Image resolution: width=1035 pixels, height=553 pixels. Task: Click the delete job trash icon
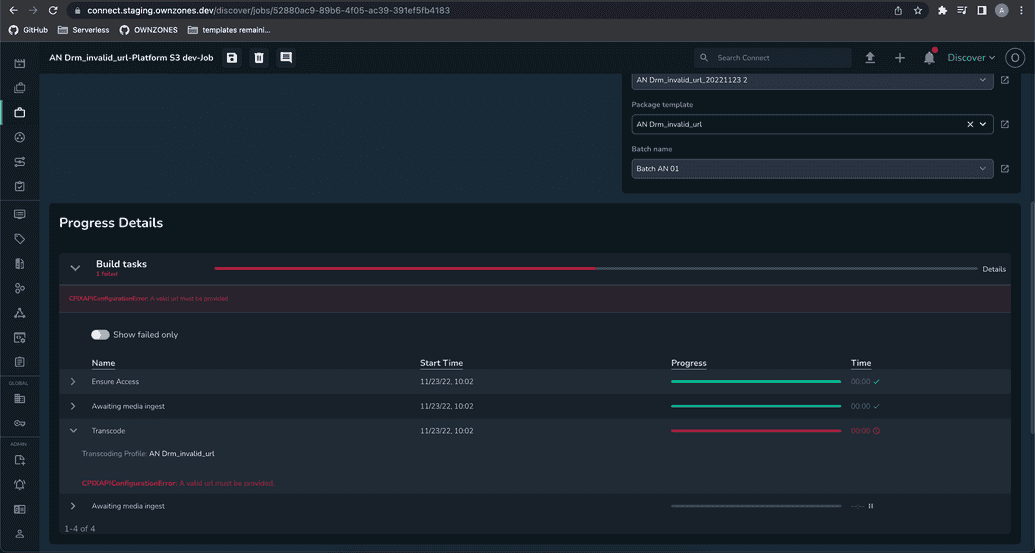[x=259, y=58]
